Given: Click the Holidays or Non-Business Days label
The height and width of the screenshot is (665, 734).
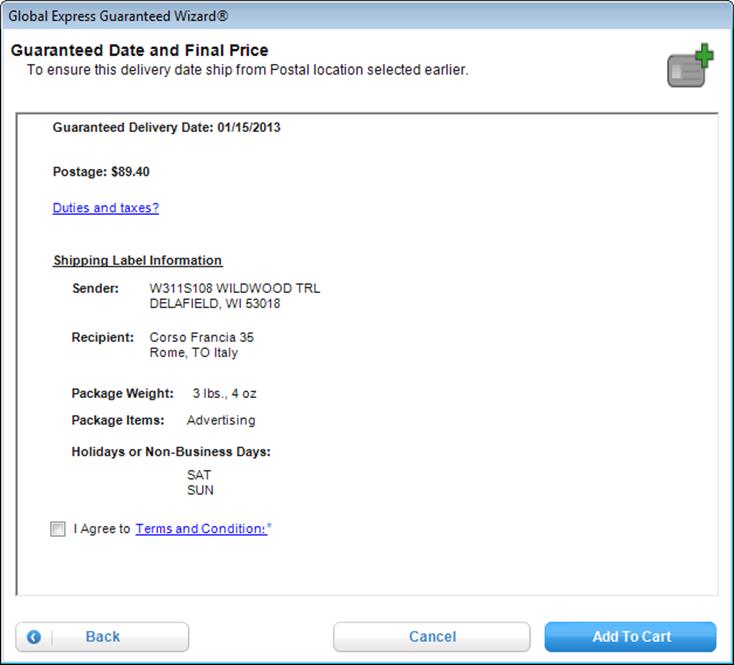Looking at the screenshot, I should tap(171, 452).
